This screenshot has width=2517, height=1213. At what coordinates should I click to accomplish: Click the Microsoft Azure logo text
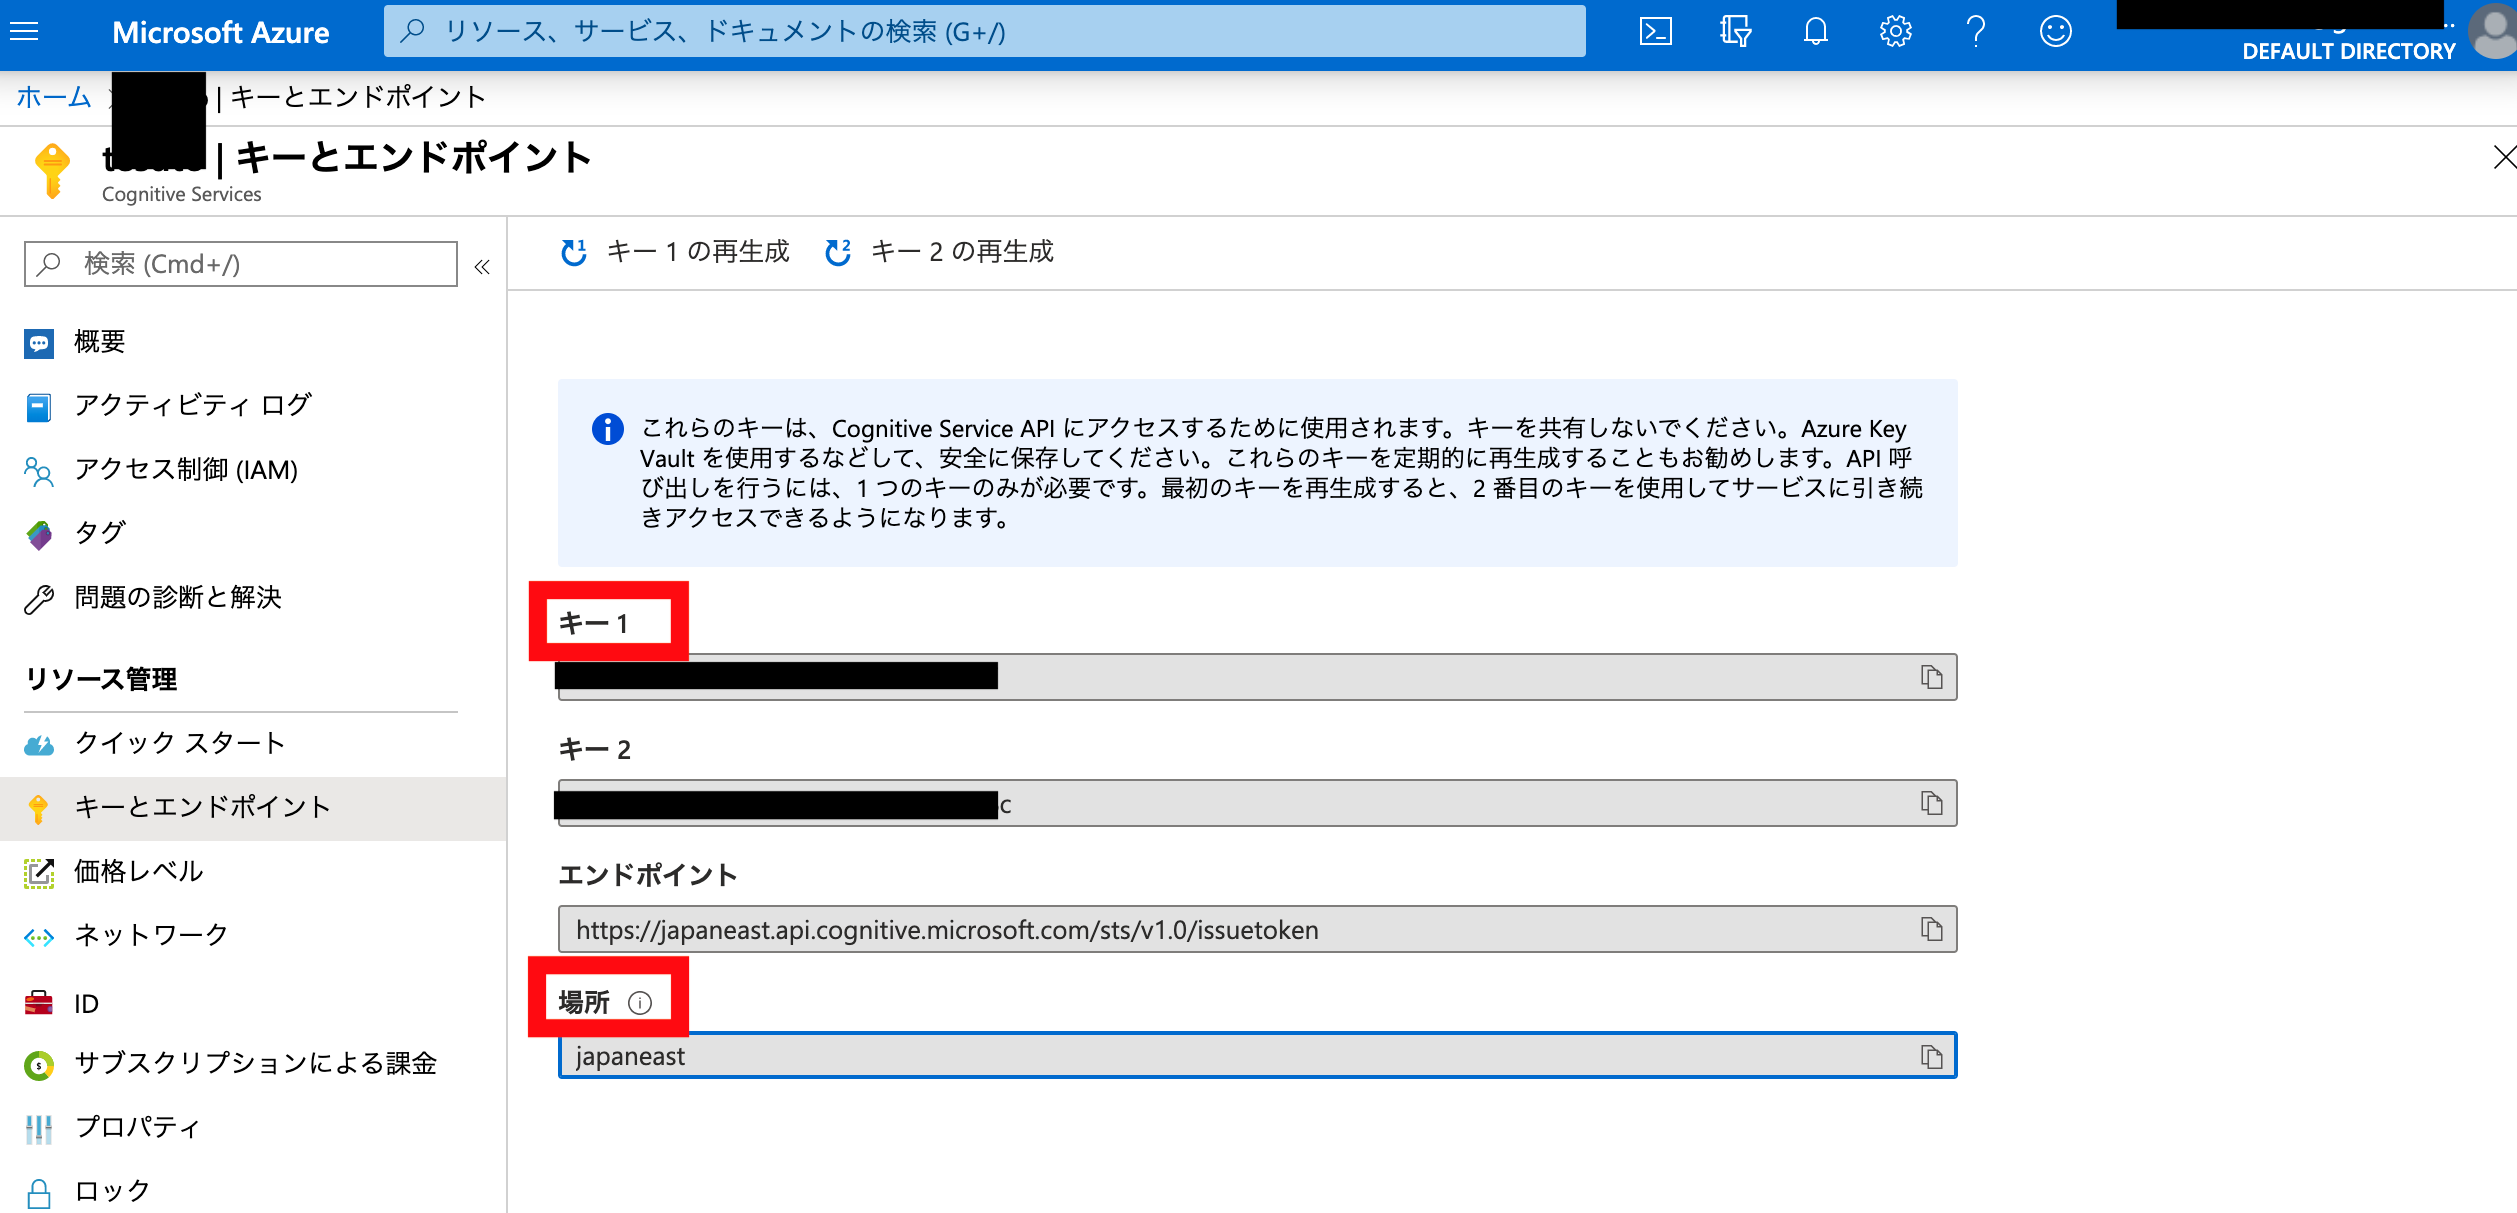pos(220,32)
